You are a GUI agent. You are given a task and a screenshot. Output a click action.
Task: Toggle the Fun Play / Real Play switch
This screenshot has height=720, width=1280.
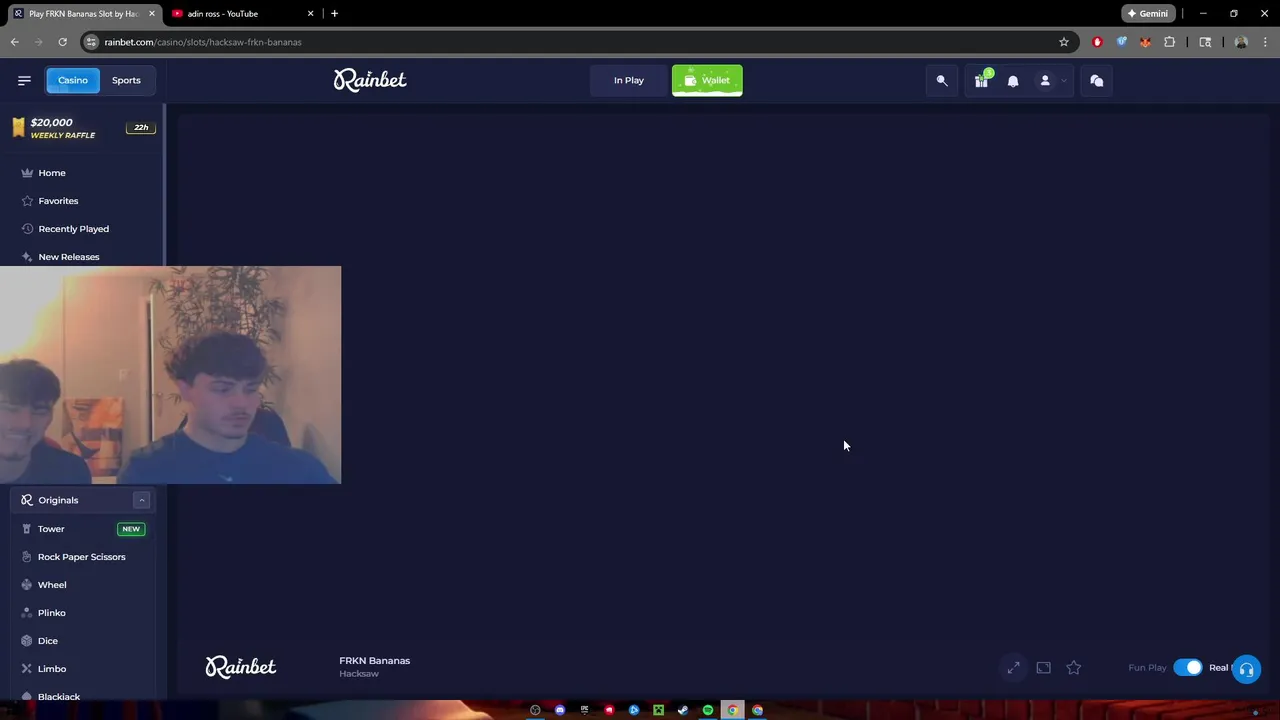(x=1188, y=667)
